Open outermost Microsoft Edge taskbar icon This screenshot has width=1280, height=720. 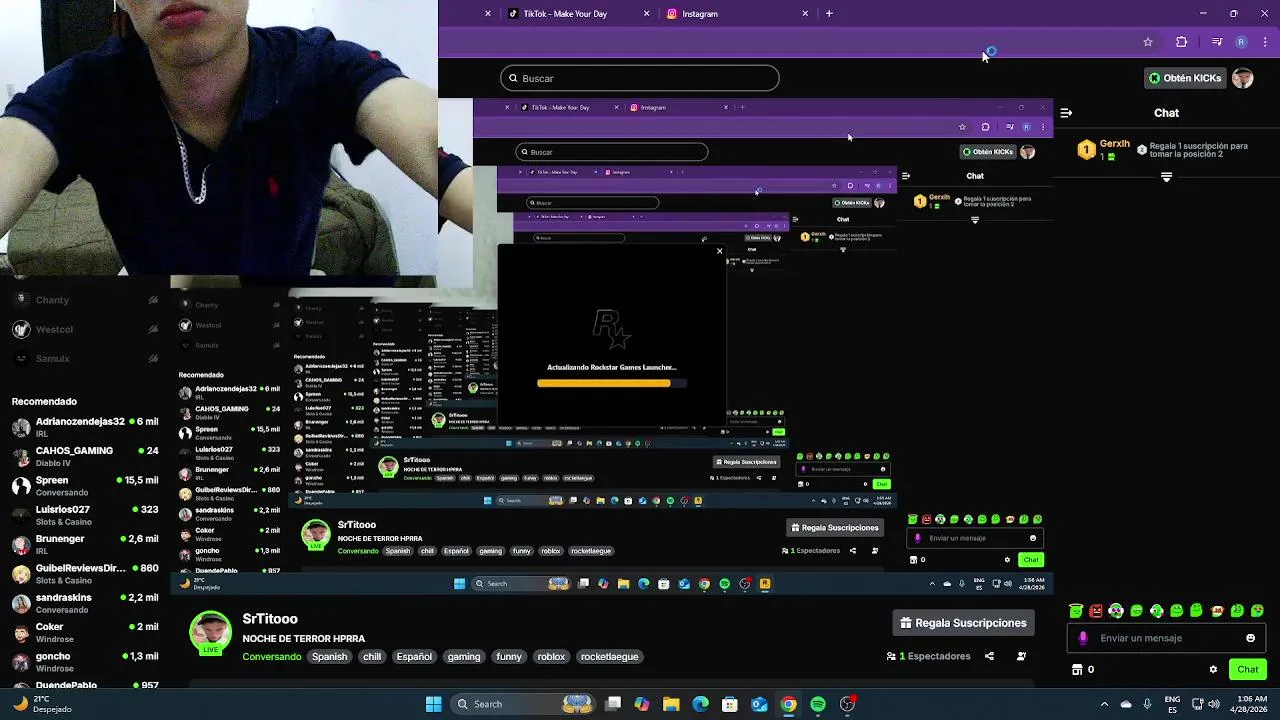point(700,704)
